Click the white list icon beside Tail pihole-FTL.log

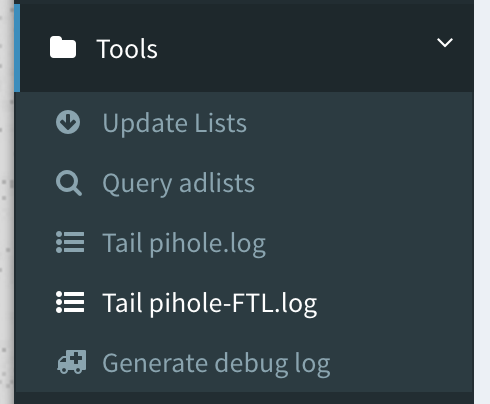coord(70,302)
